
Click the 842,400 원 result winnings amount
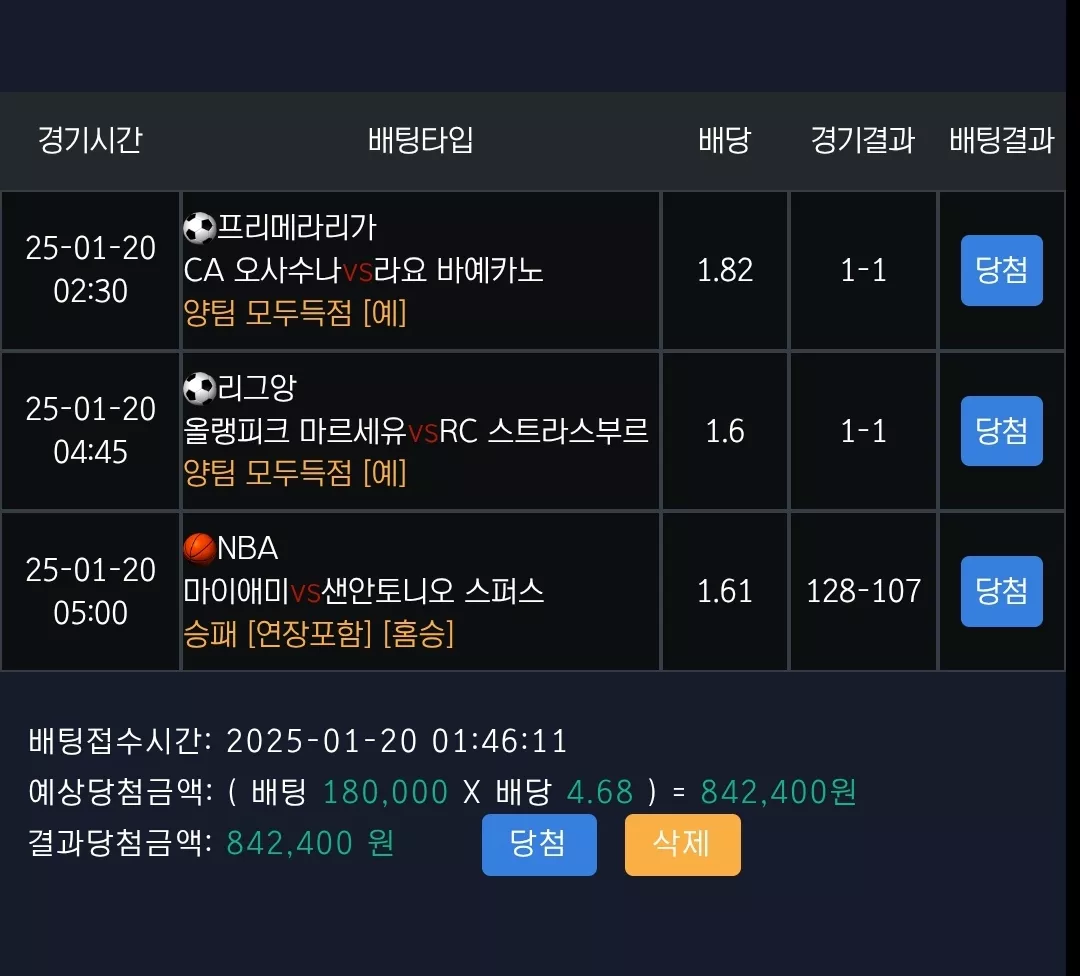(311, 843)
